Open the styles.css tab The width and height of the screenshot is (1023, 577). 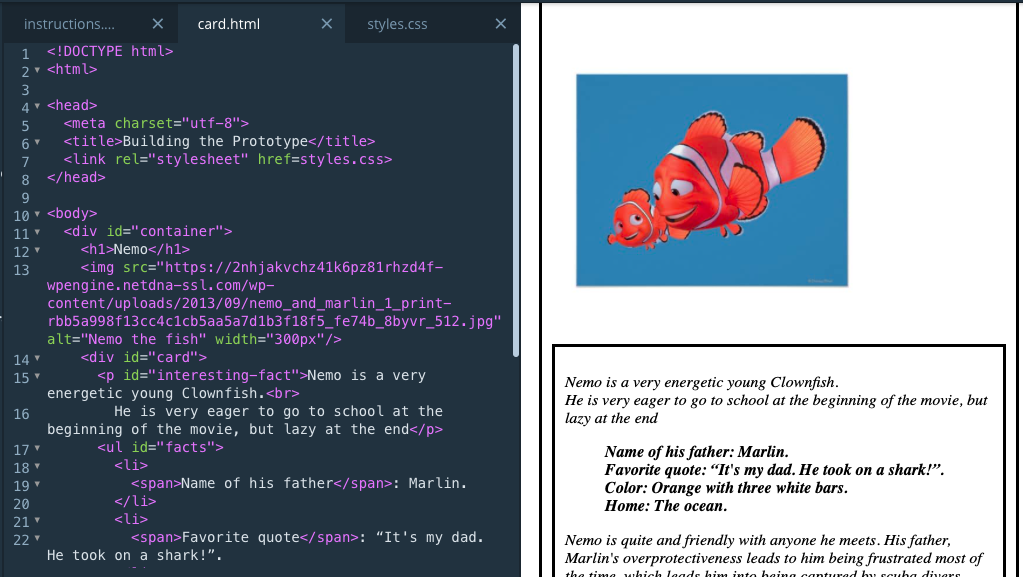coord(397,24)
